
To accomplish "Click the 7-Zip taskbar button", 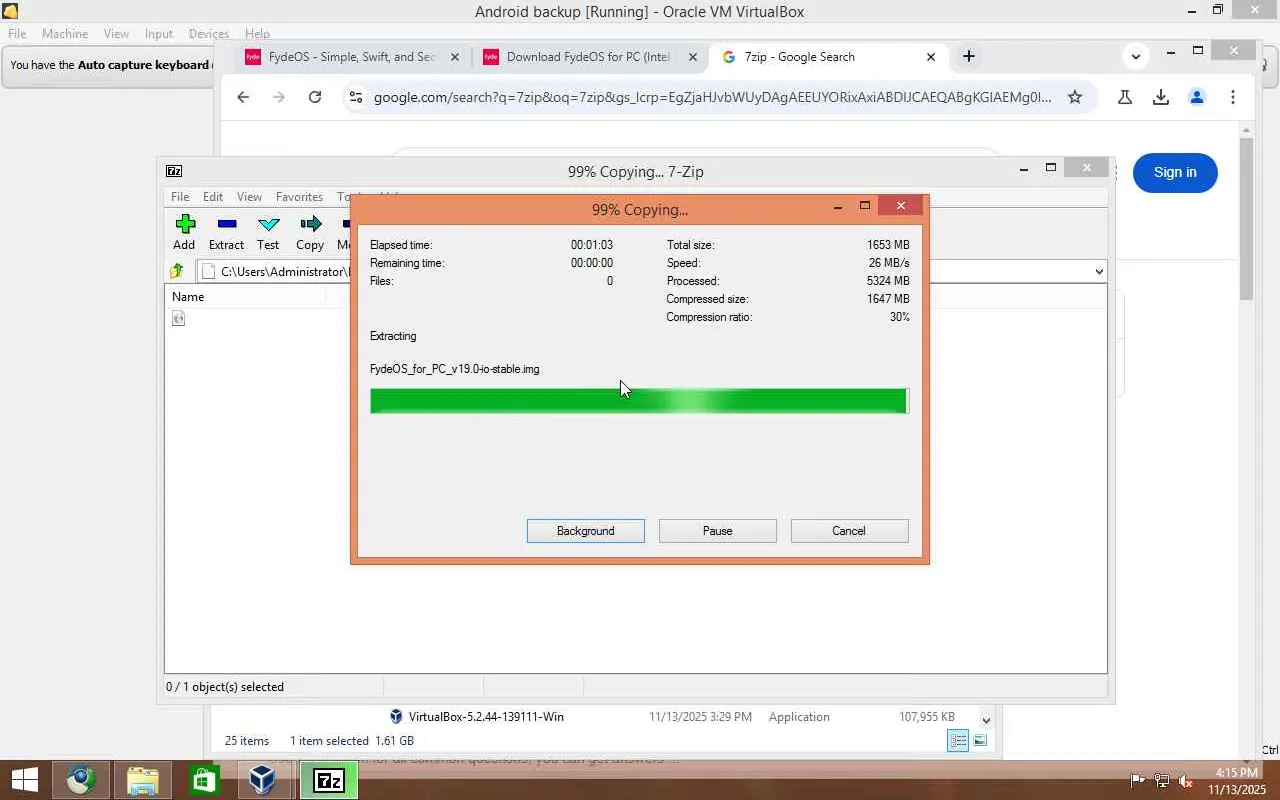I will tap(329, 780).
